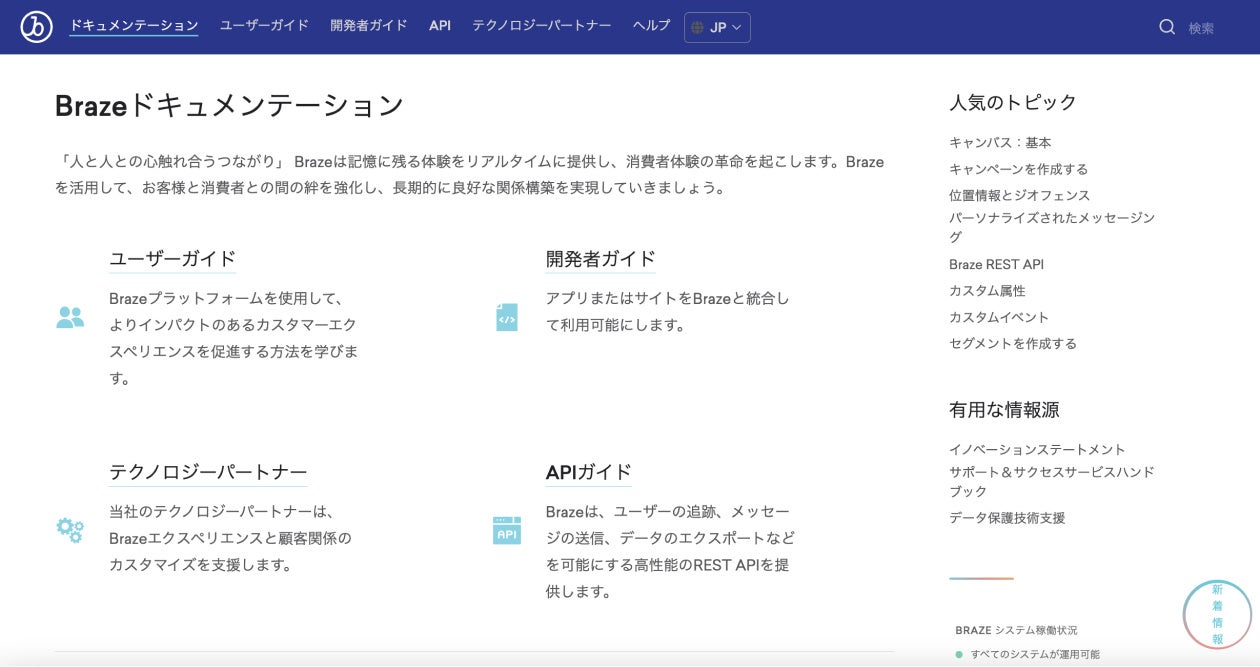Open カスタムイベント topic link
1260x667 pixels.
[999, 317]
